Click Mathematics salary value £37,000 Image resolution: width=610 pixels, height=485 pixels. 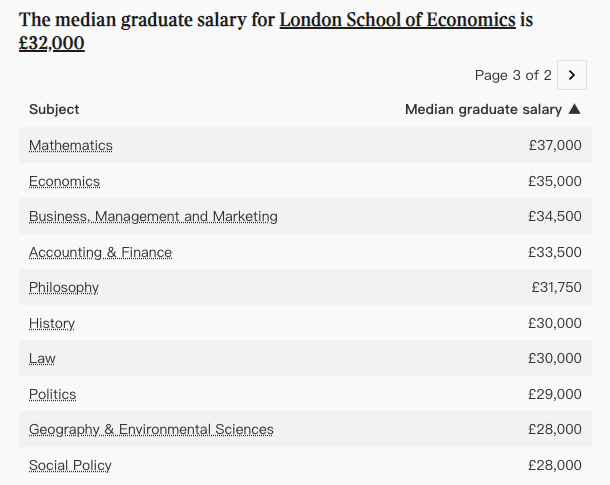(x=555, y=145)
